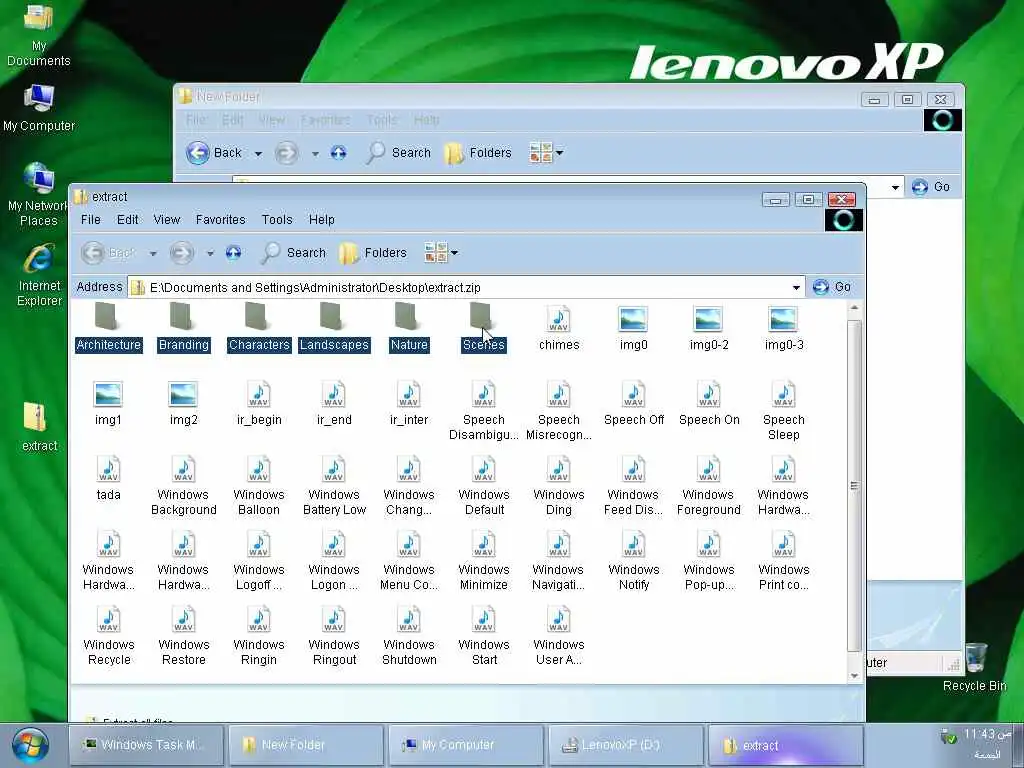Screen dimensions: 1024x768
Task: Open the Architecture folder in extract window
Action: pos(108,328)
